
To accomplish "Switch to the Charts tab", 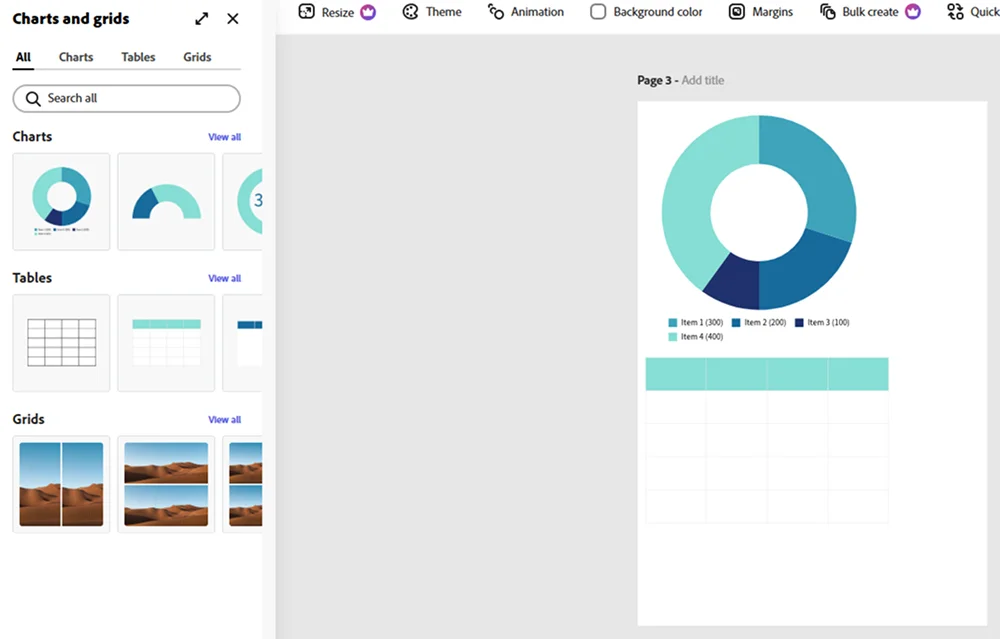I will (76, 57).
